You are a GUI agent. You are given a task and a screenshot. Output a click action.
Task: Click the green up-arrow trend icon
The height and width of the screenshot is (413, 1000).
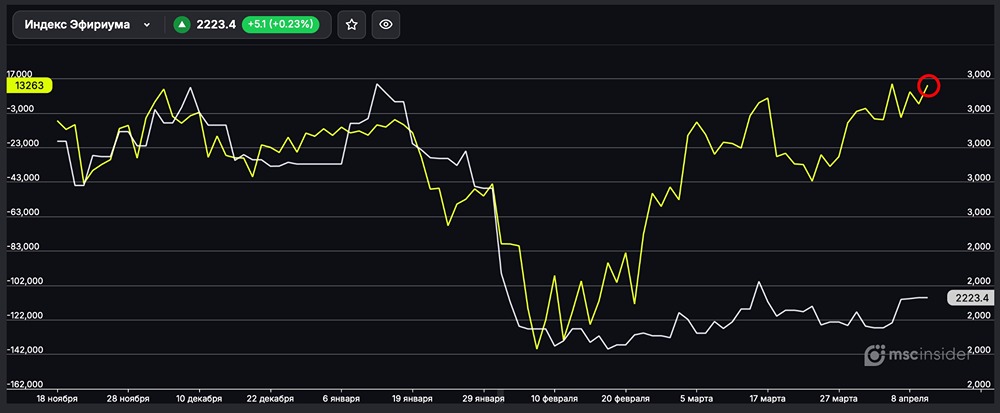click(x=182, y=25)
